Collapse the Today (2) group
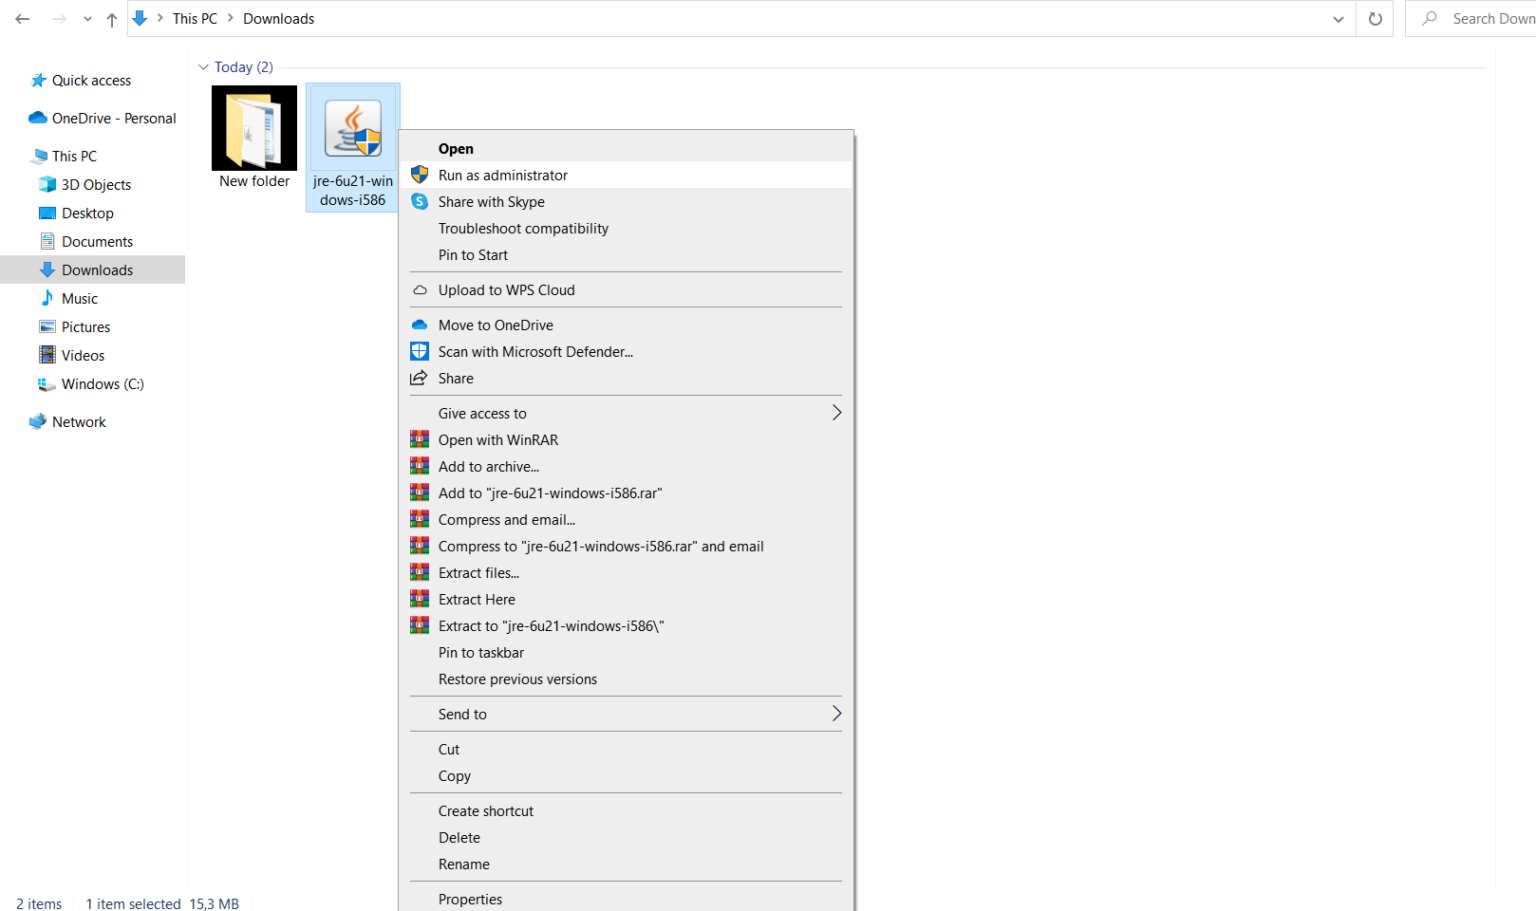The image size is (1536, 911). (x=203, y=66)
